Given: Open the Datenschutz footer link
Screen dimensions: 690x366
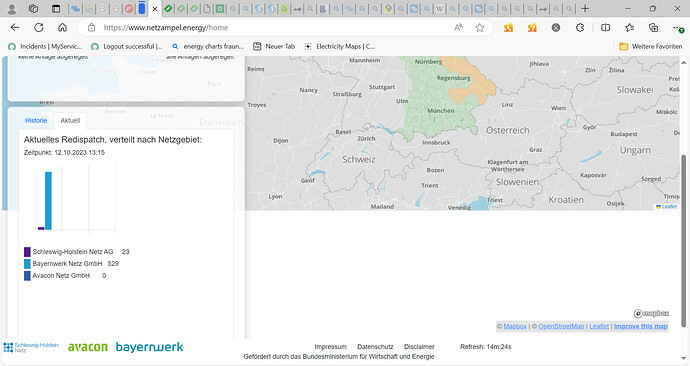Looking at the screenshot, I should coord(375,347).
